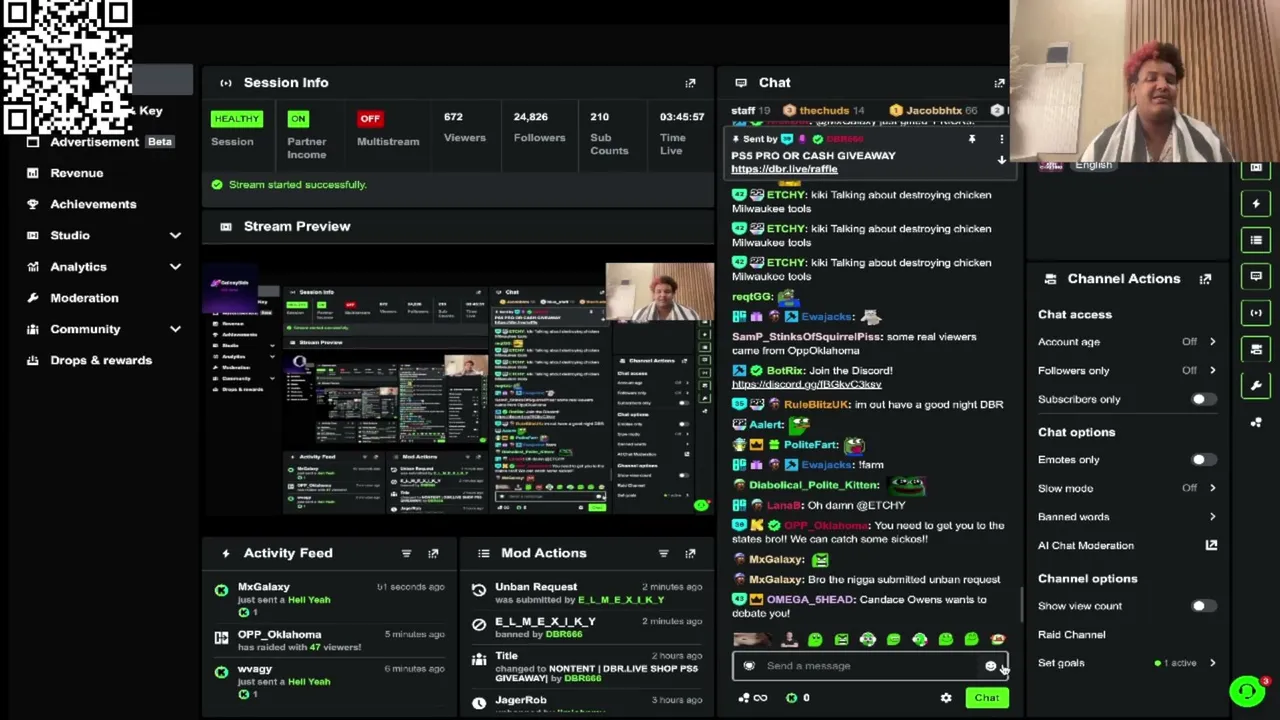
Task: Toggle Subscribers only chat
Action: click(1203, 399)
